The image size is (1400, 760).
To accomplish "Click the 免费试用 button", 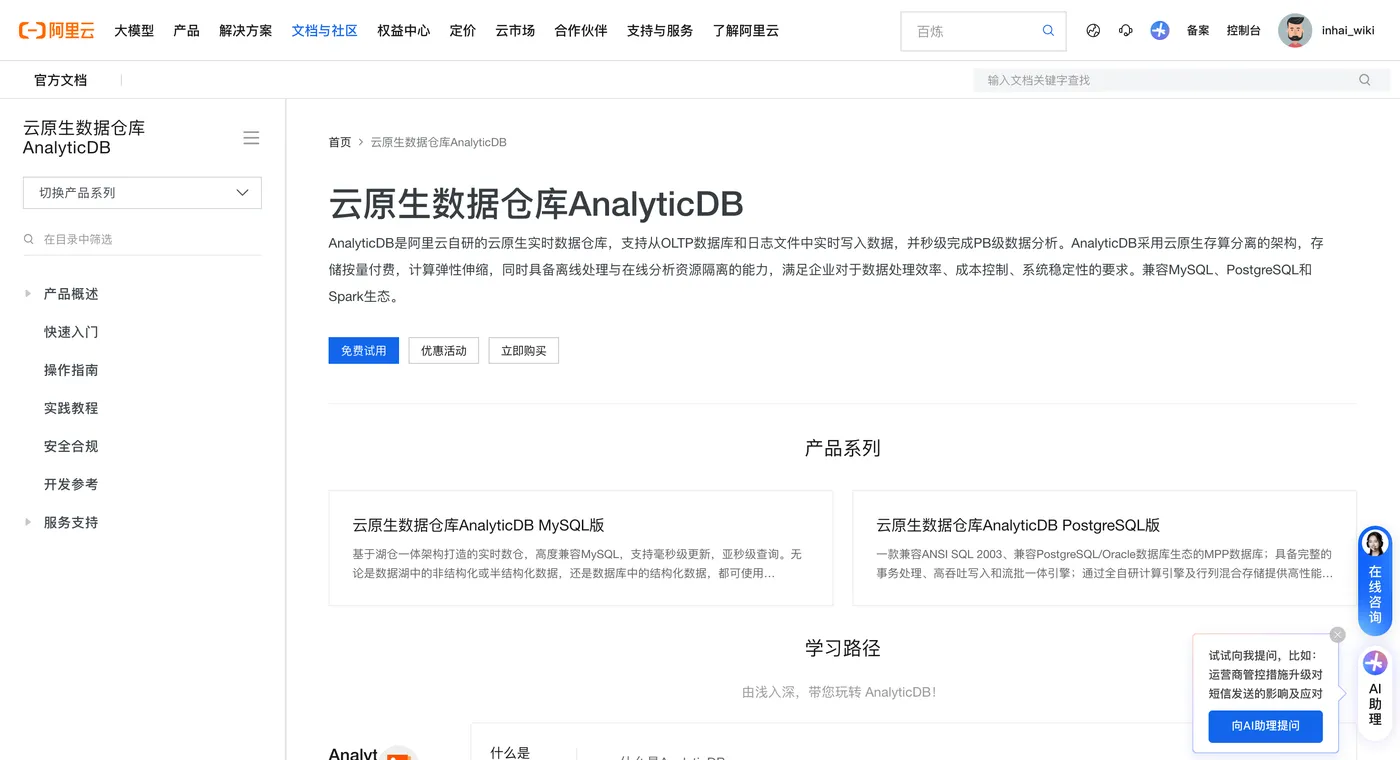I will point(364,351).
